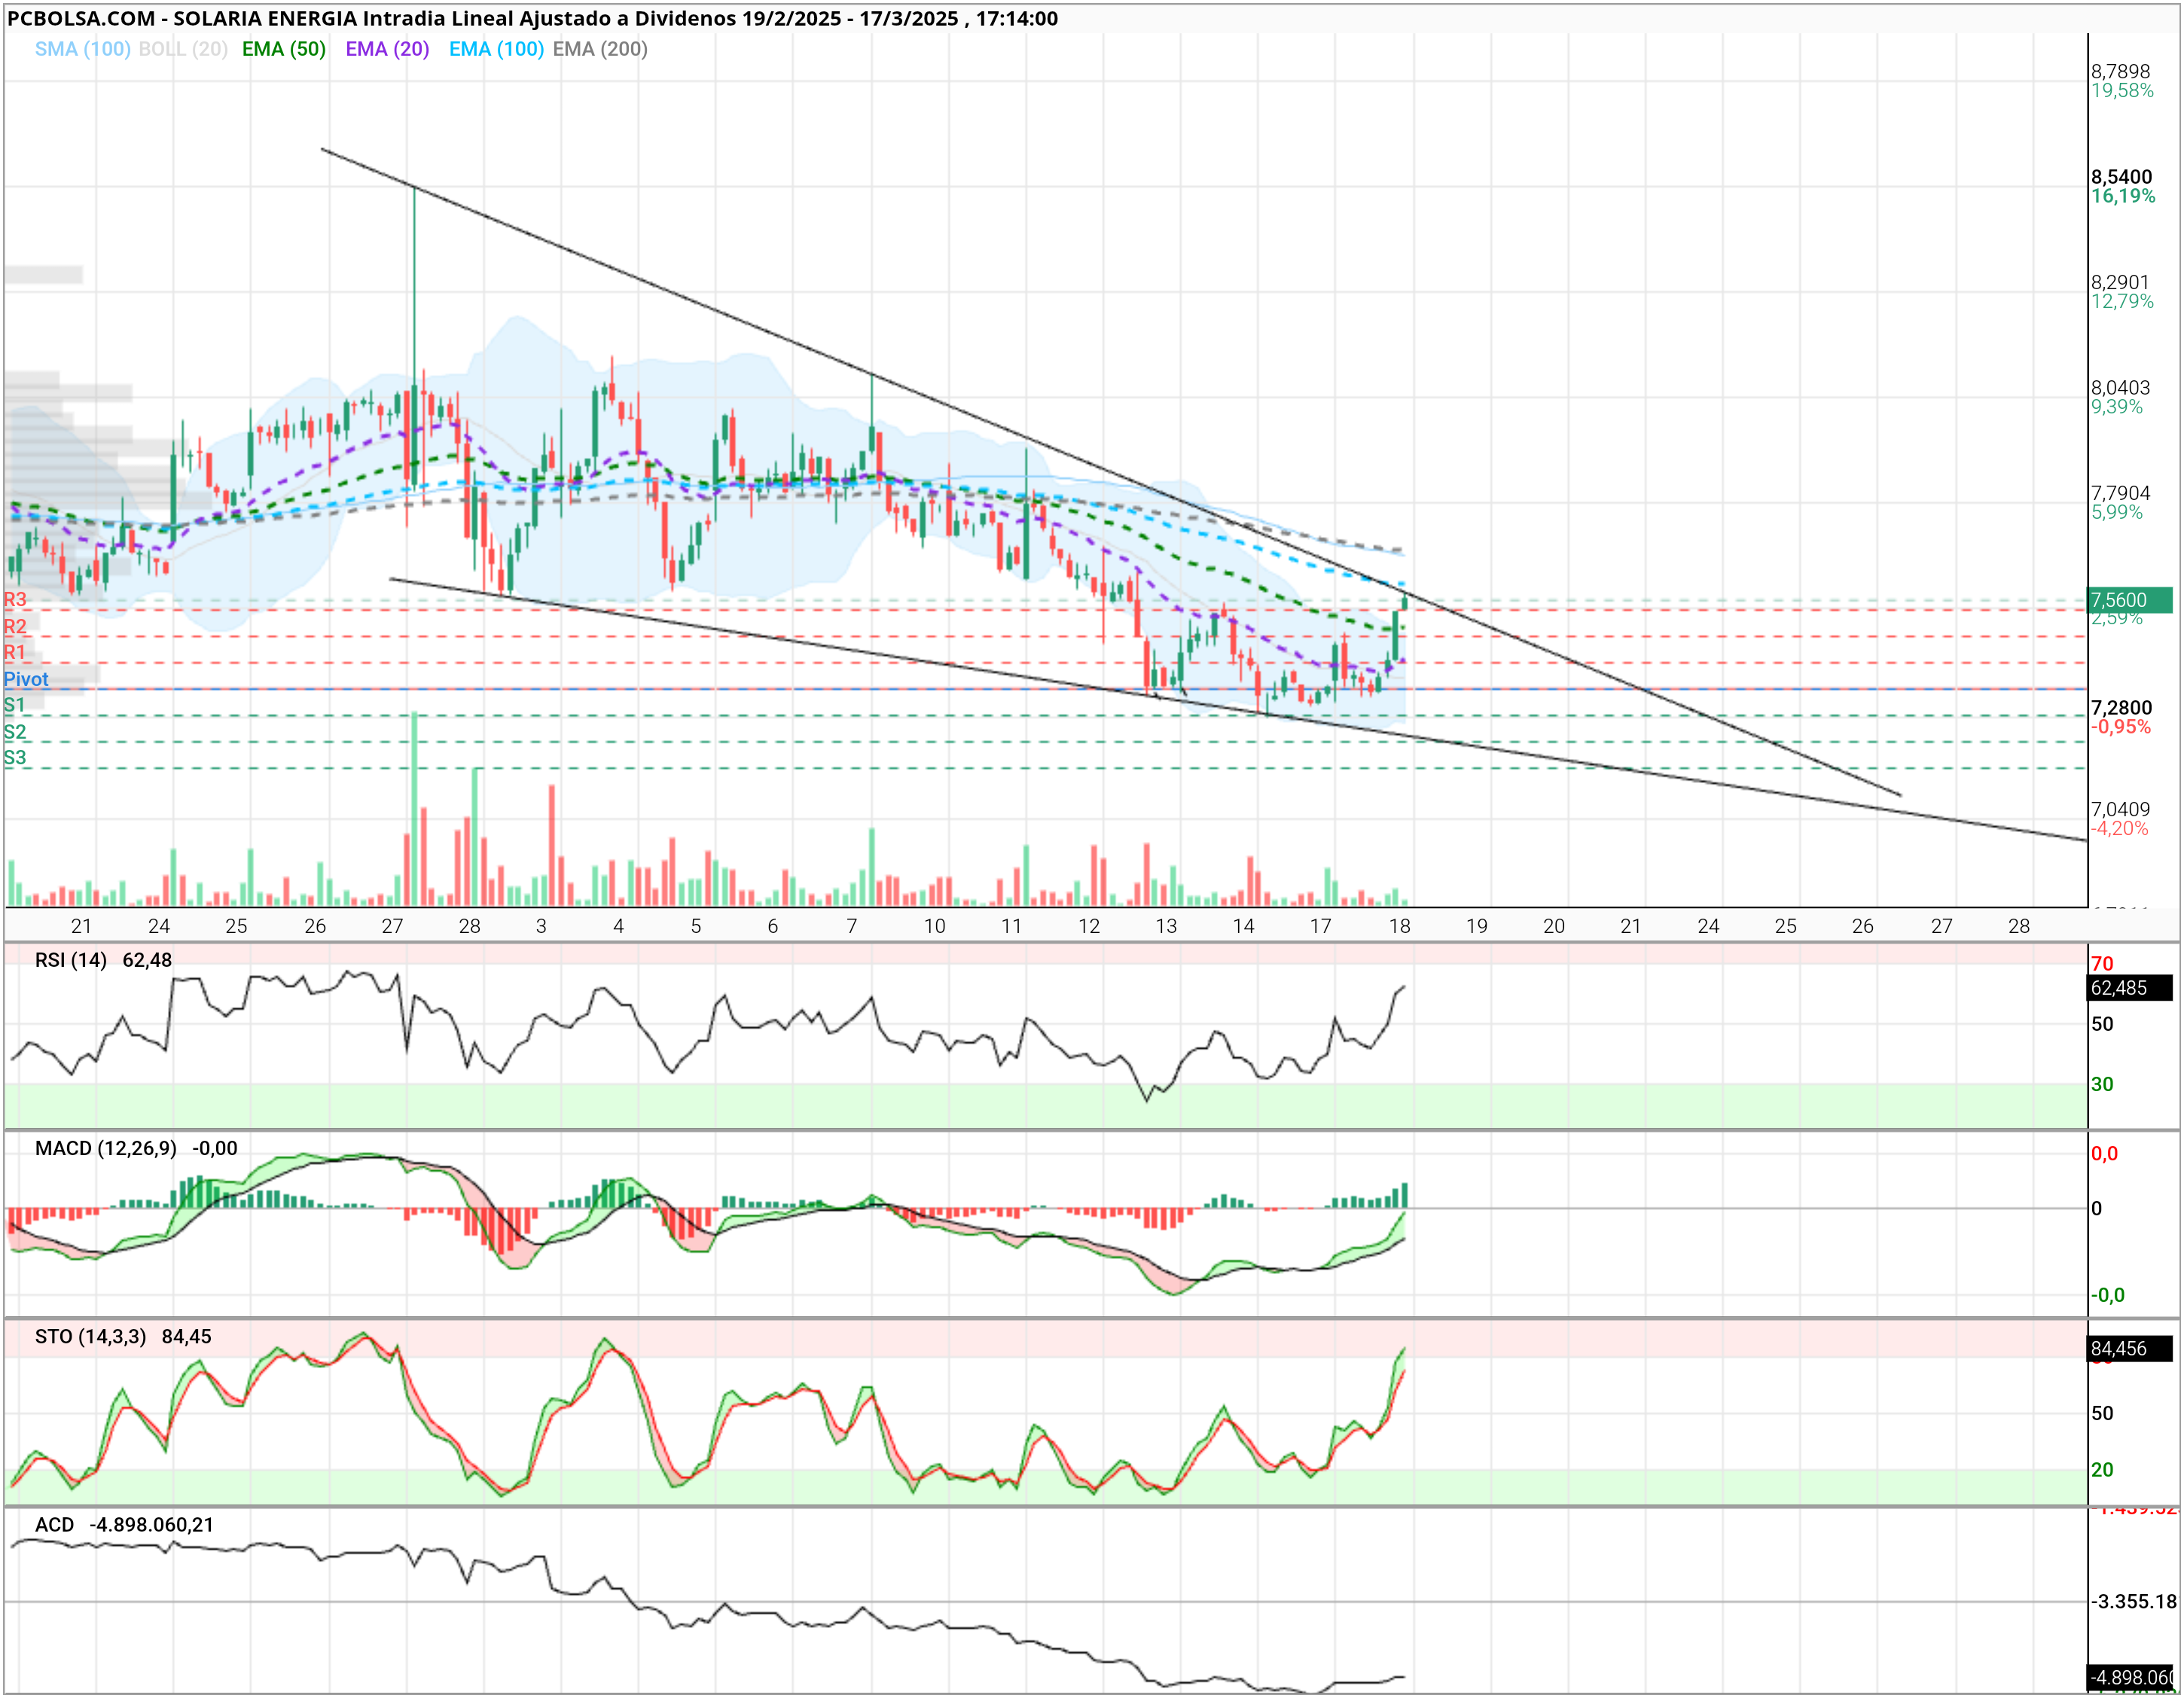This screenshot has height=1698, width=2184.
Task: Toggle the EMA (50) indicator legend
Action: [284, 49]
